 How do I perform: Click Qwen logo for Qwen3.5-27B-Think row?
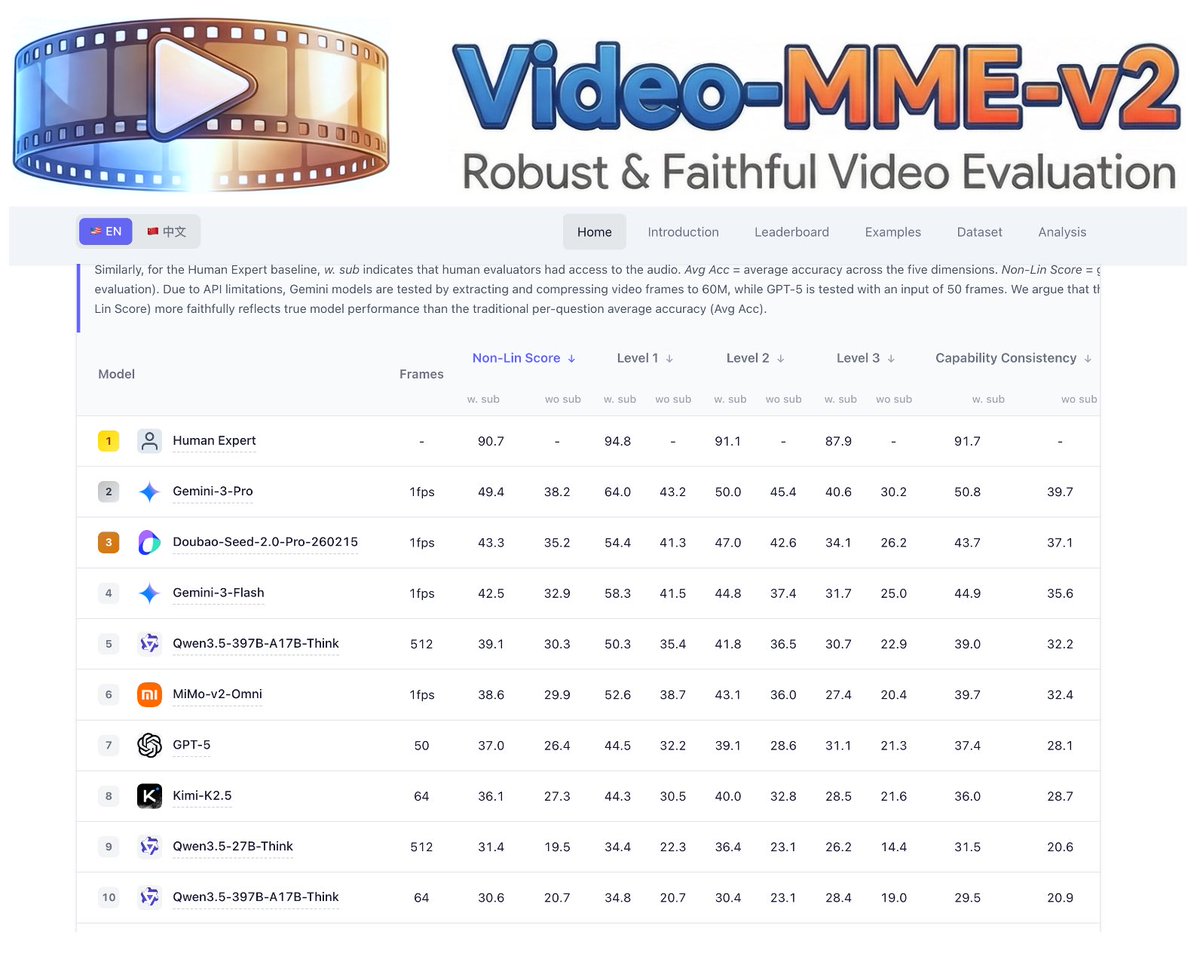click(x=150, y=847)
